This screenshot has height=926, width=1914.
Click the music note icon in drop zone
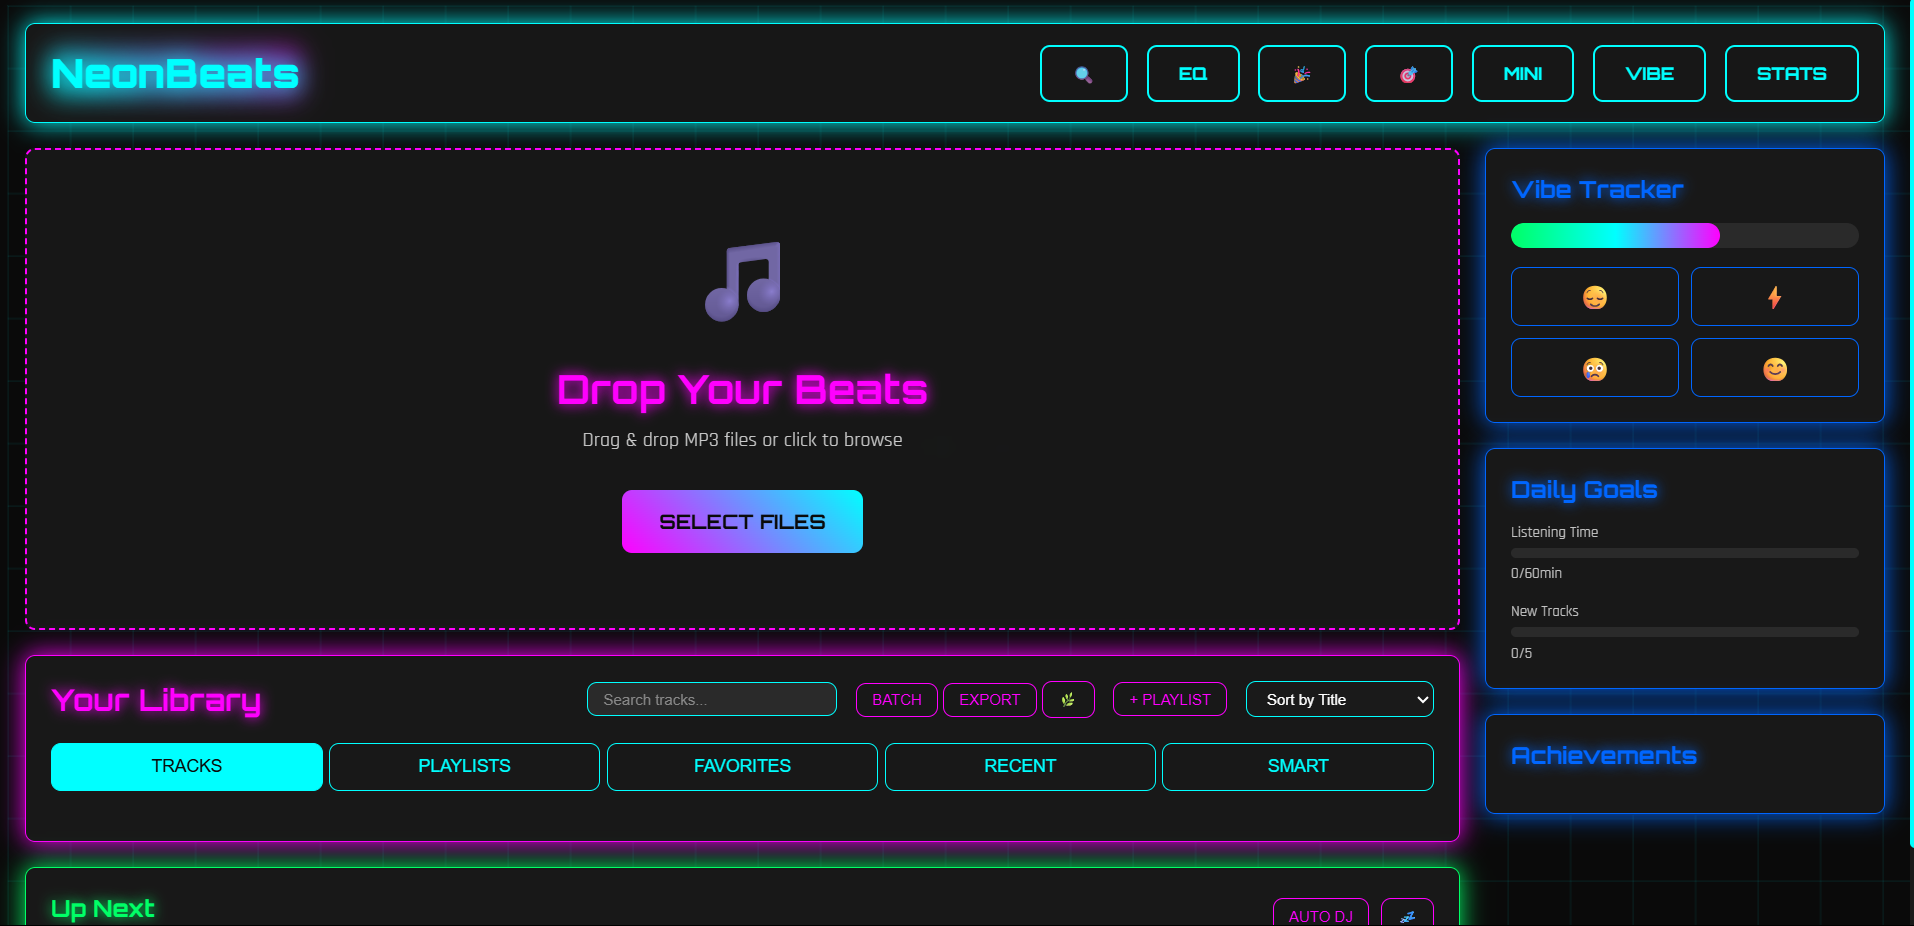point(743,282)
